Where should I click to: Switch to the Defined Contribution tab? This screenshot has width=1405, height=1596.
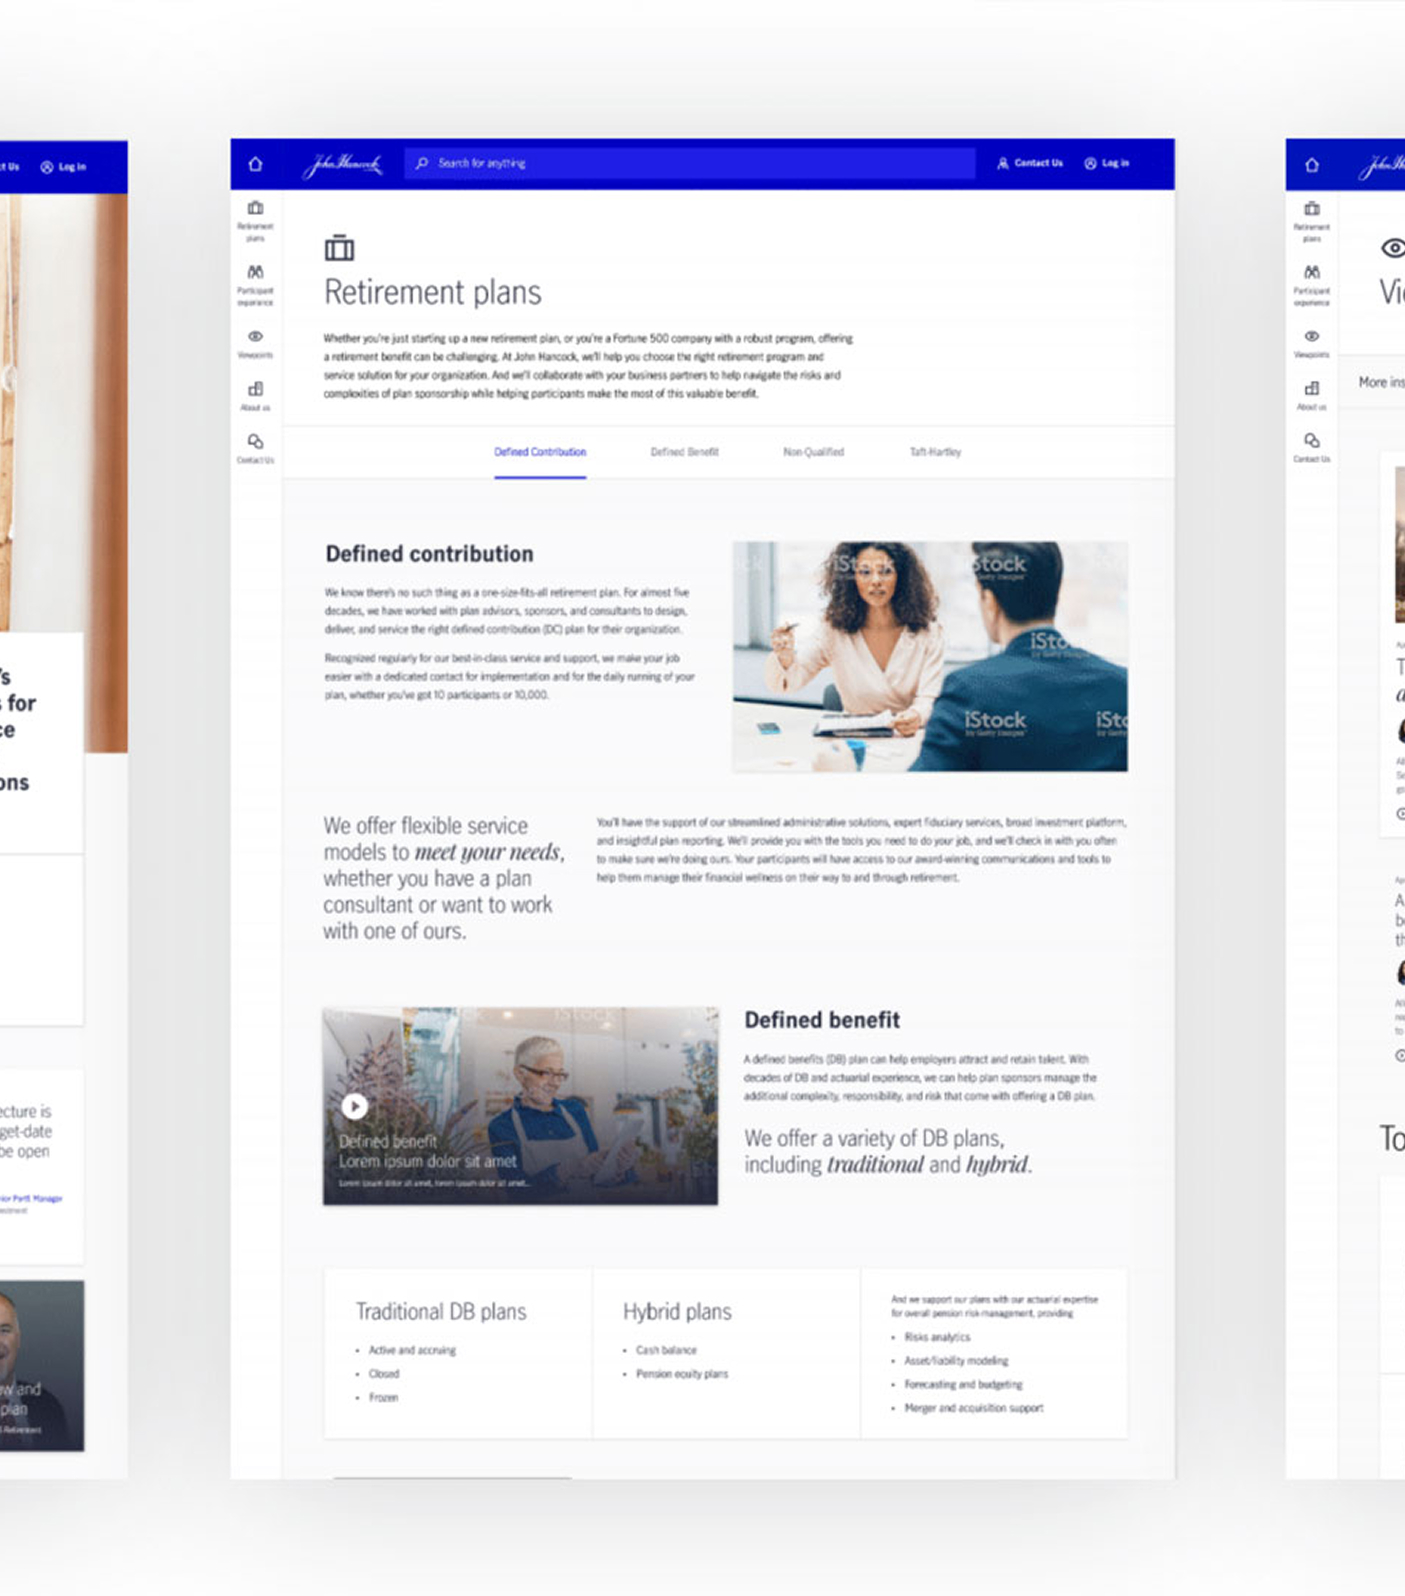(x=540, y=452)
